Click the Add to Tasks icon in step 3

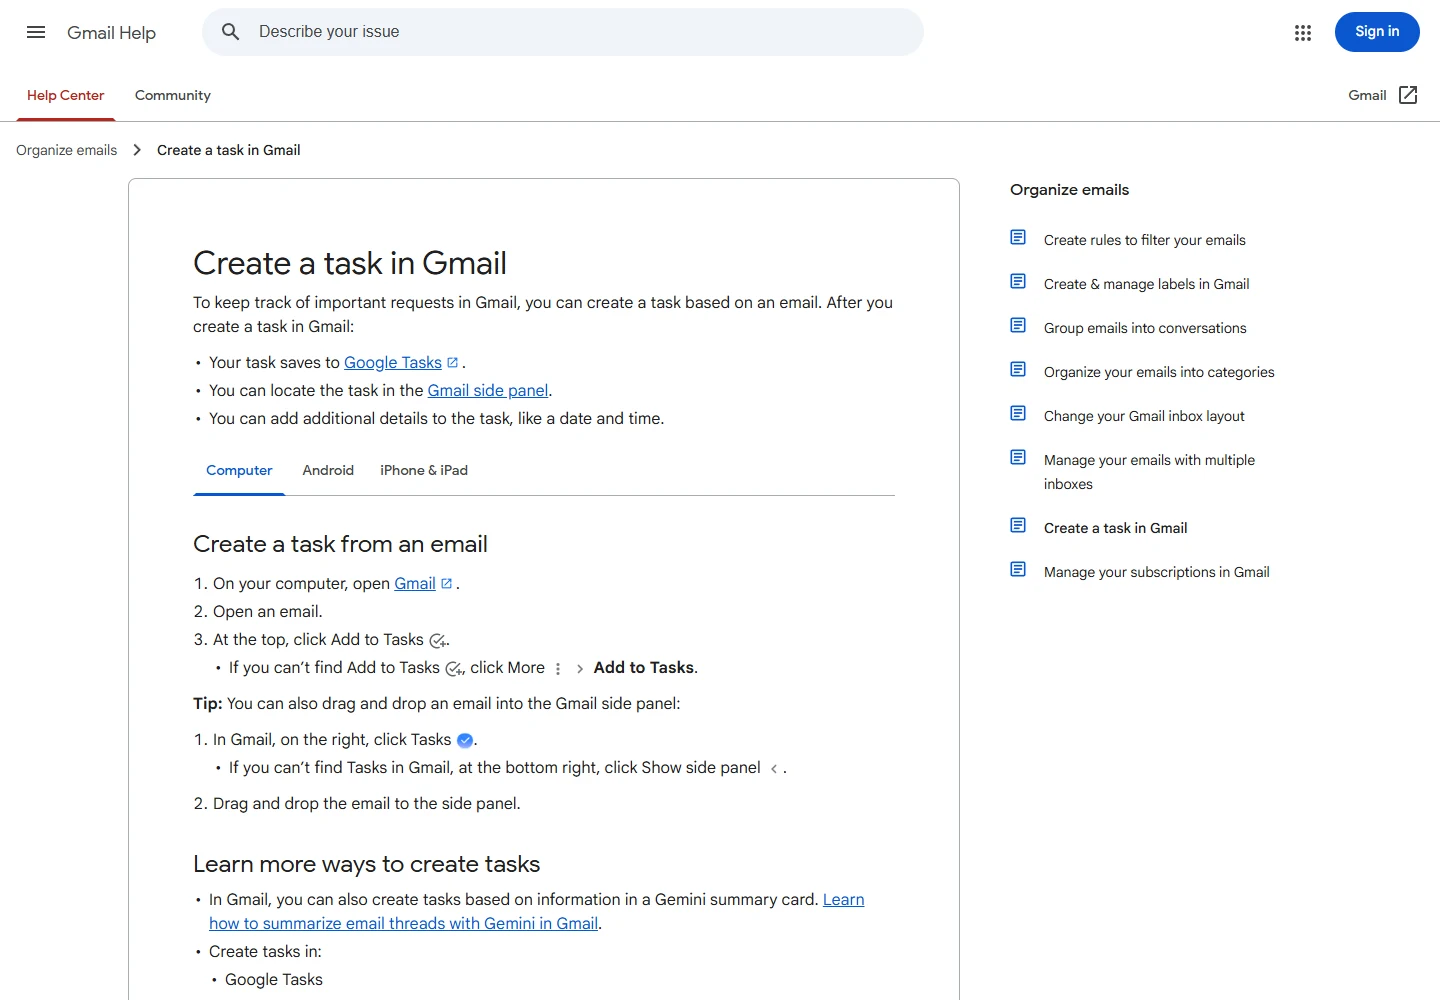pos(437,641)
